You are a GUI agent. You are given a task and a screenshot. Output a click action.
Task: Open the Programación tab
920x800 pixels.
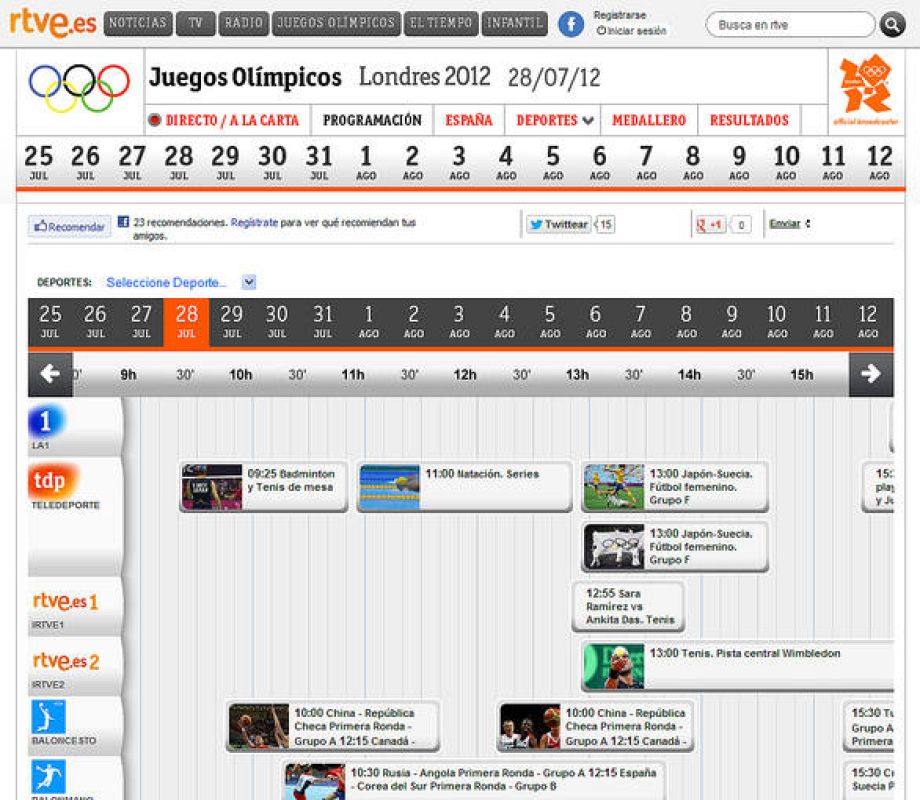point(372,120)
